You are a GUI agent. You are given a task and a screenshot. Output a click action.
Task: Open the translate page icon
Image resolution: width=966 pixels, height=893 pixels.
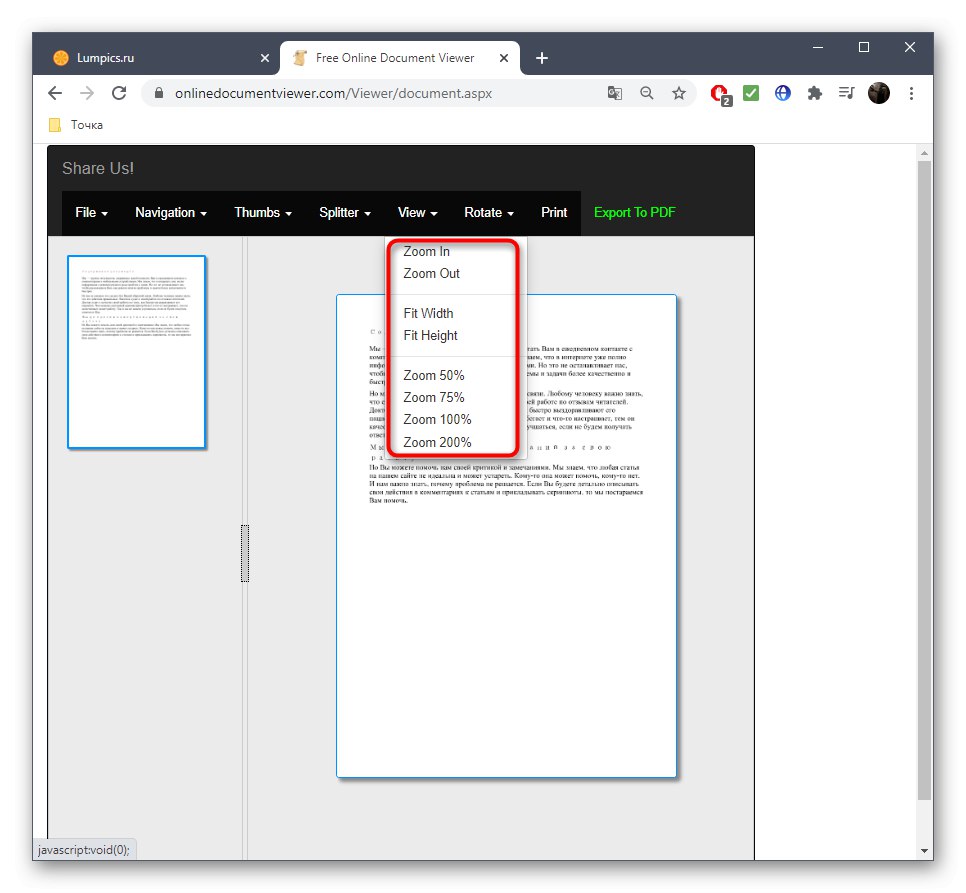614,93
